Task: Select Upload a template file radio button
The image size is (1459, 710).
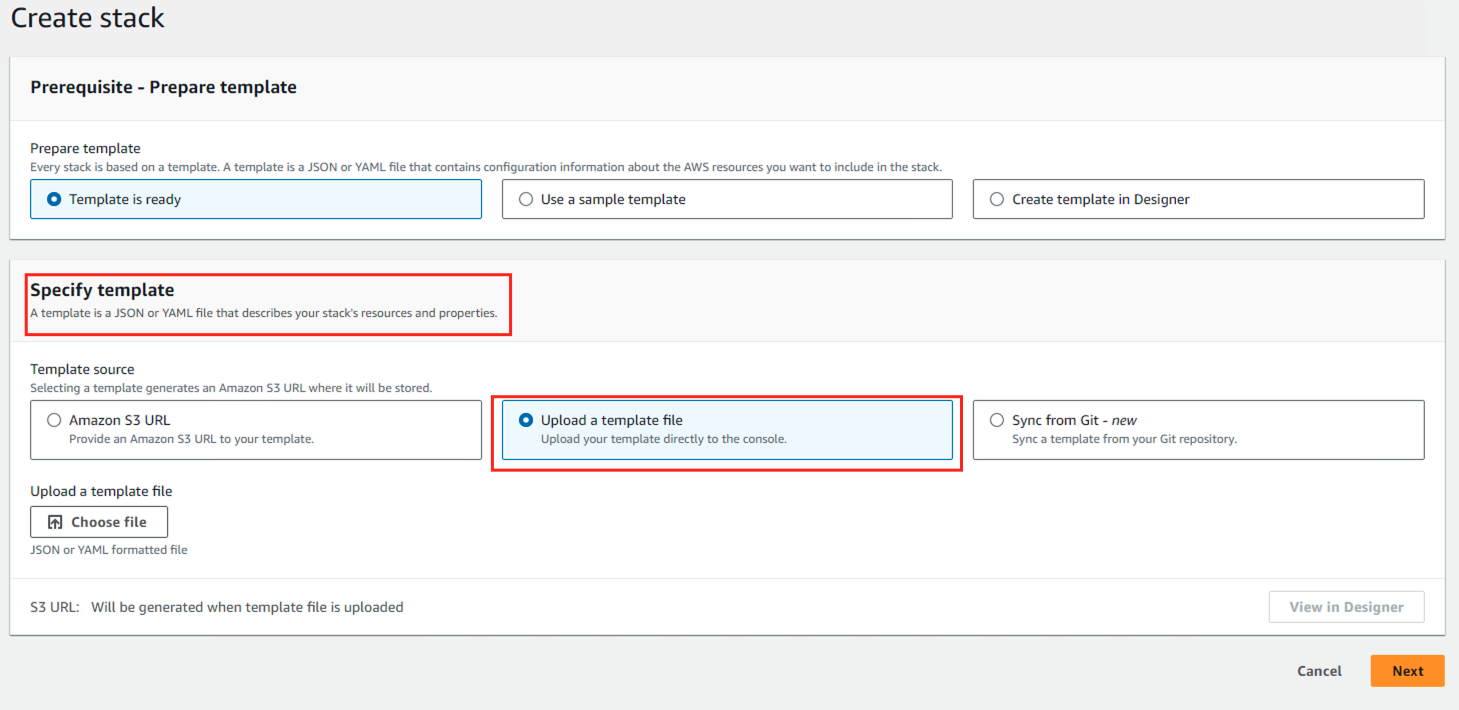Action: coord(526,421)
